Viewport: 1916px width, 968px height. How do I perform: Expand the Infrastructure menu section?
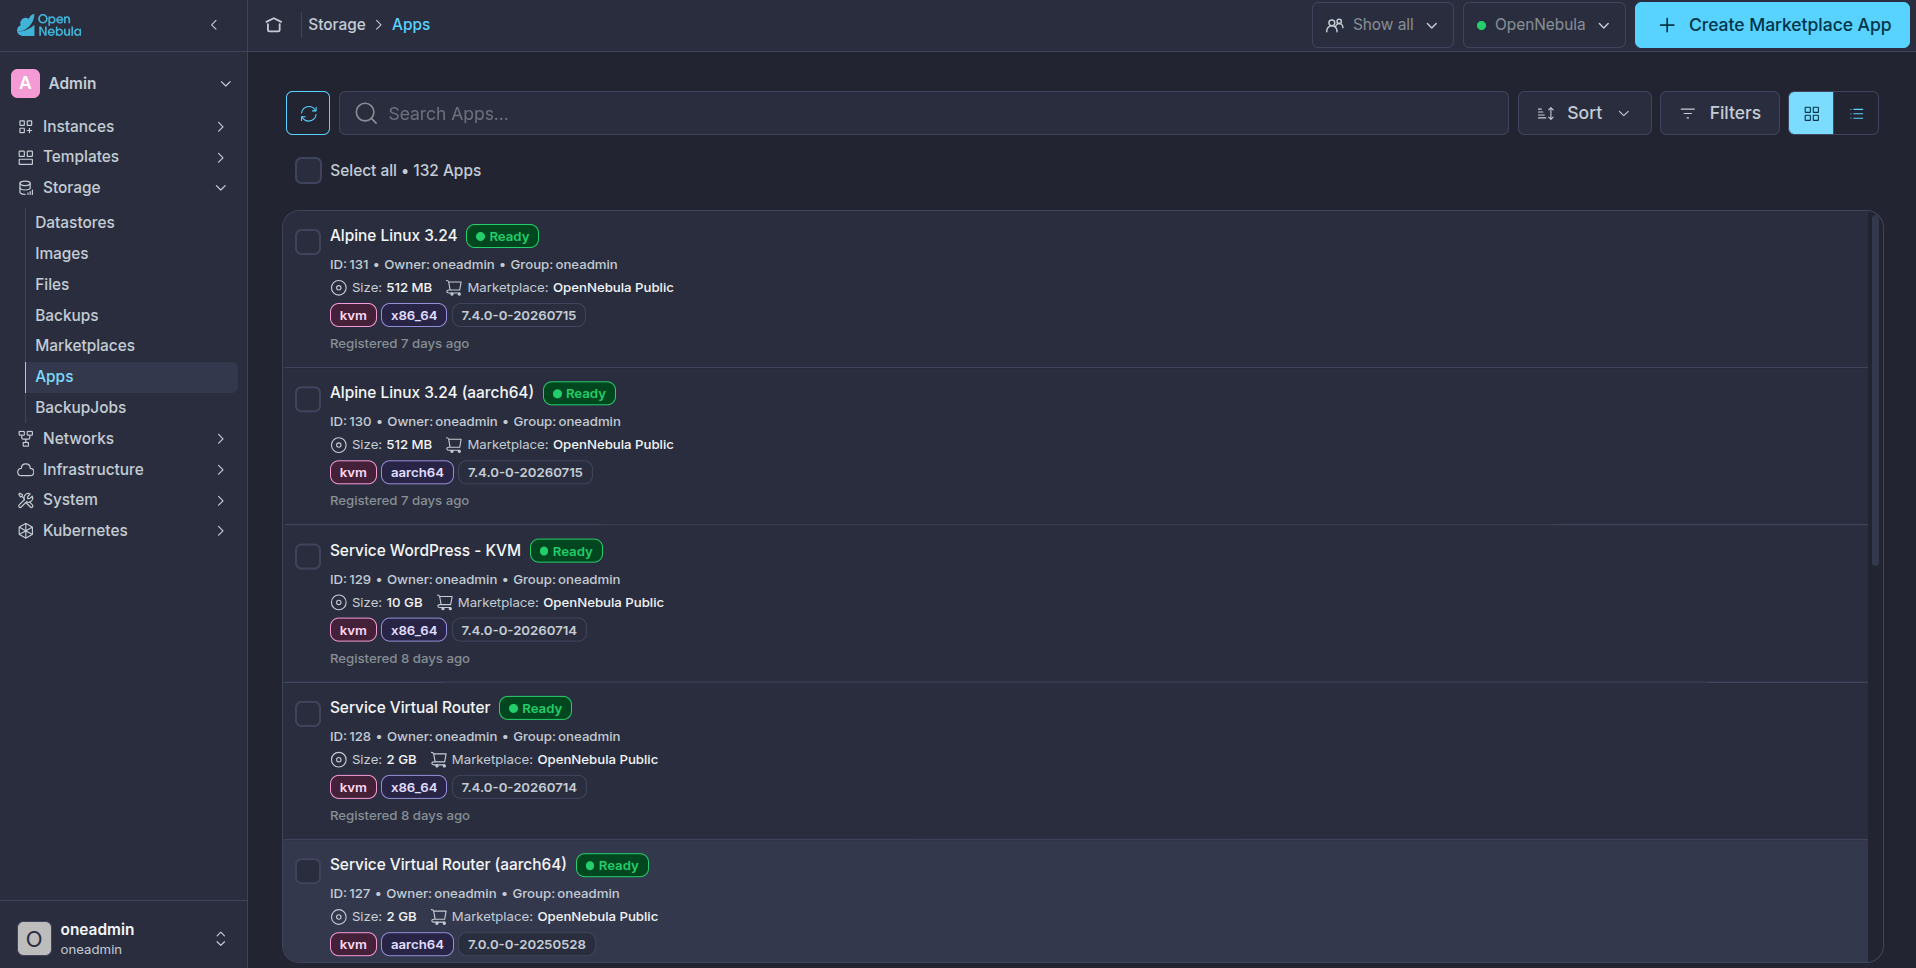point(221,470)
